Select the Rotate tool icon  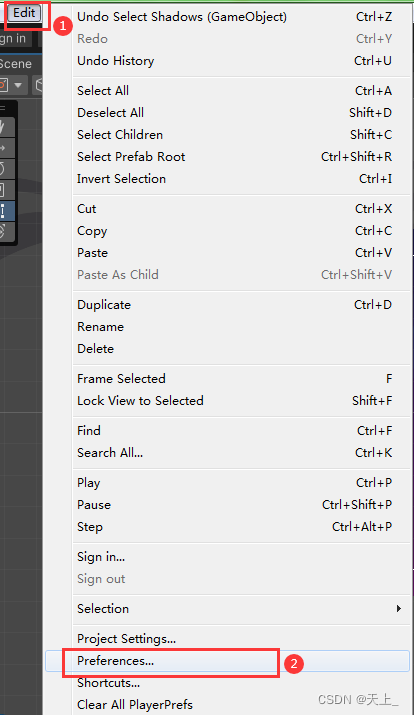7,169
